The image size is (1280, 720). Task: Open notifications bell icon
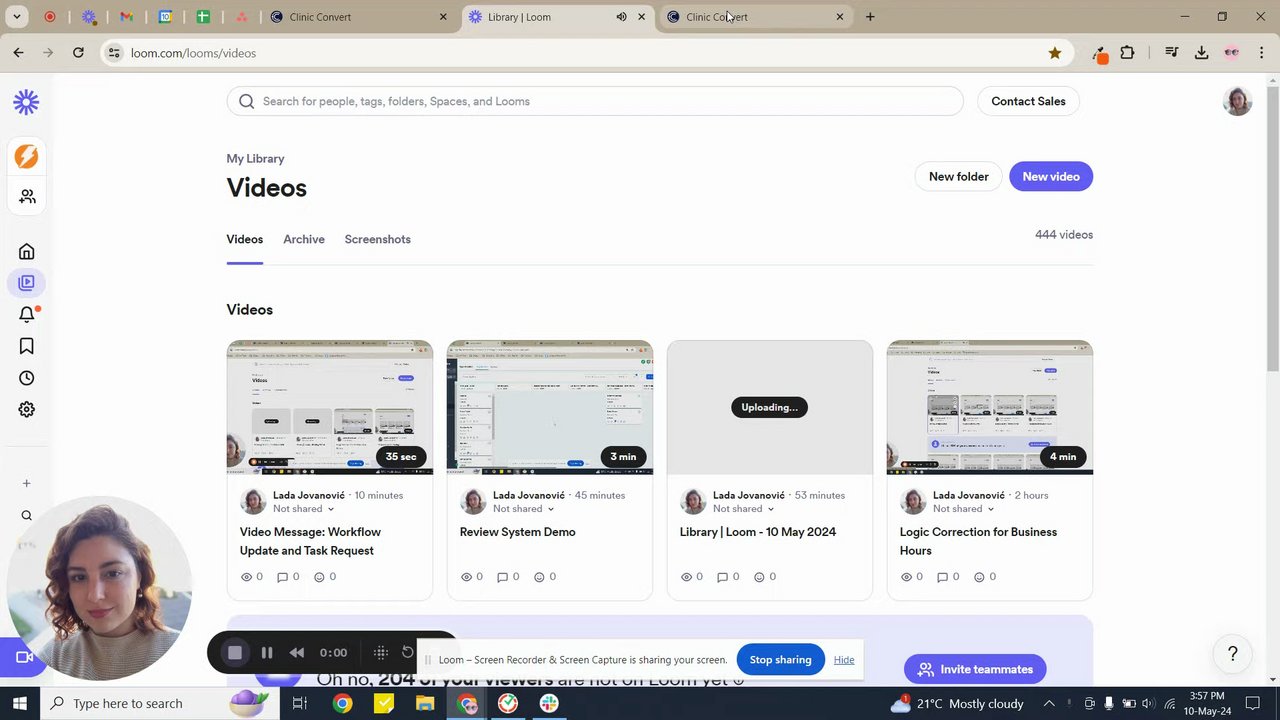pyautogui.click(x=27, y=314)
